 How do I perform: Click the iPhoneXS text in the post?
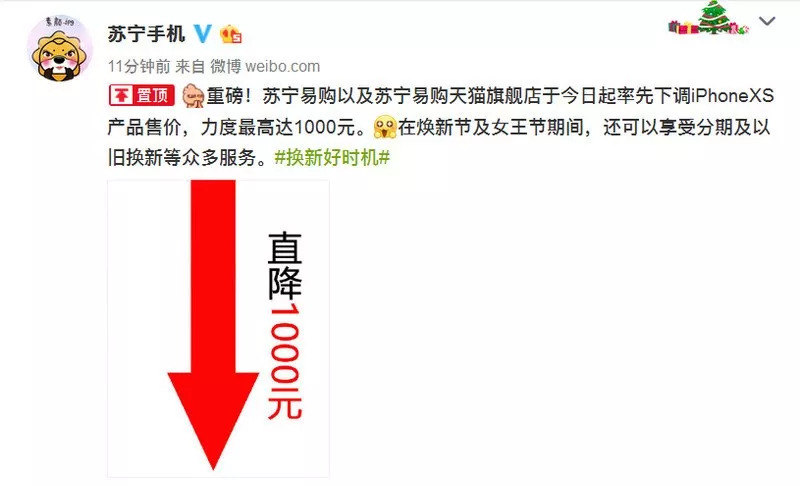[x=733, y=95]
